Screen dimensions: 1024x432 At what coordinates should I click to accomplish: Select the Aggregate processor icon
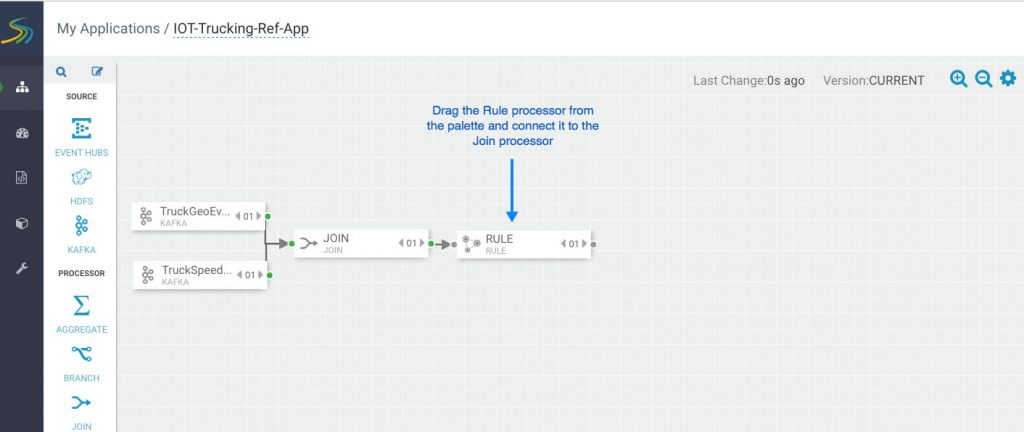tap(81, 306)
